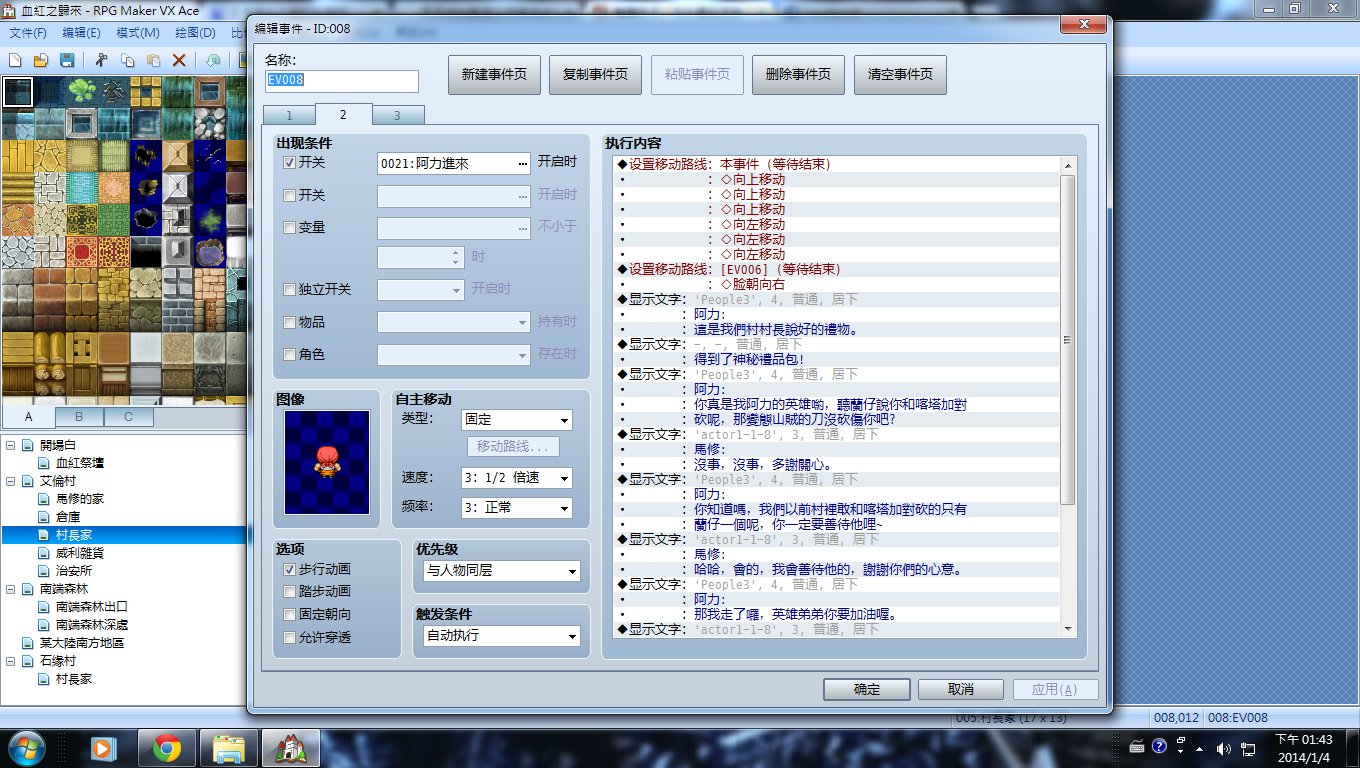The height and width of the screenshot is (768, 1360).
Task: Click the volume speaker tray icon
Action: tap(1224, 747)
